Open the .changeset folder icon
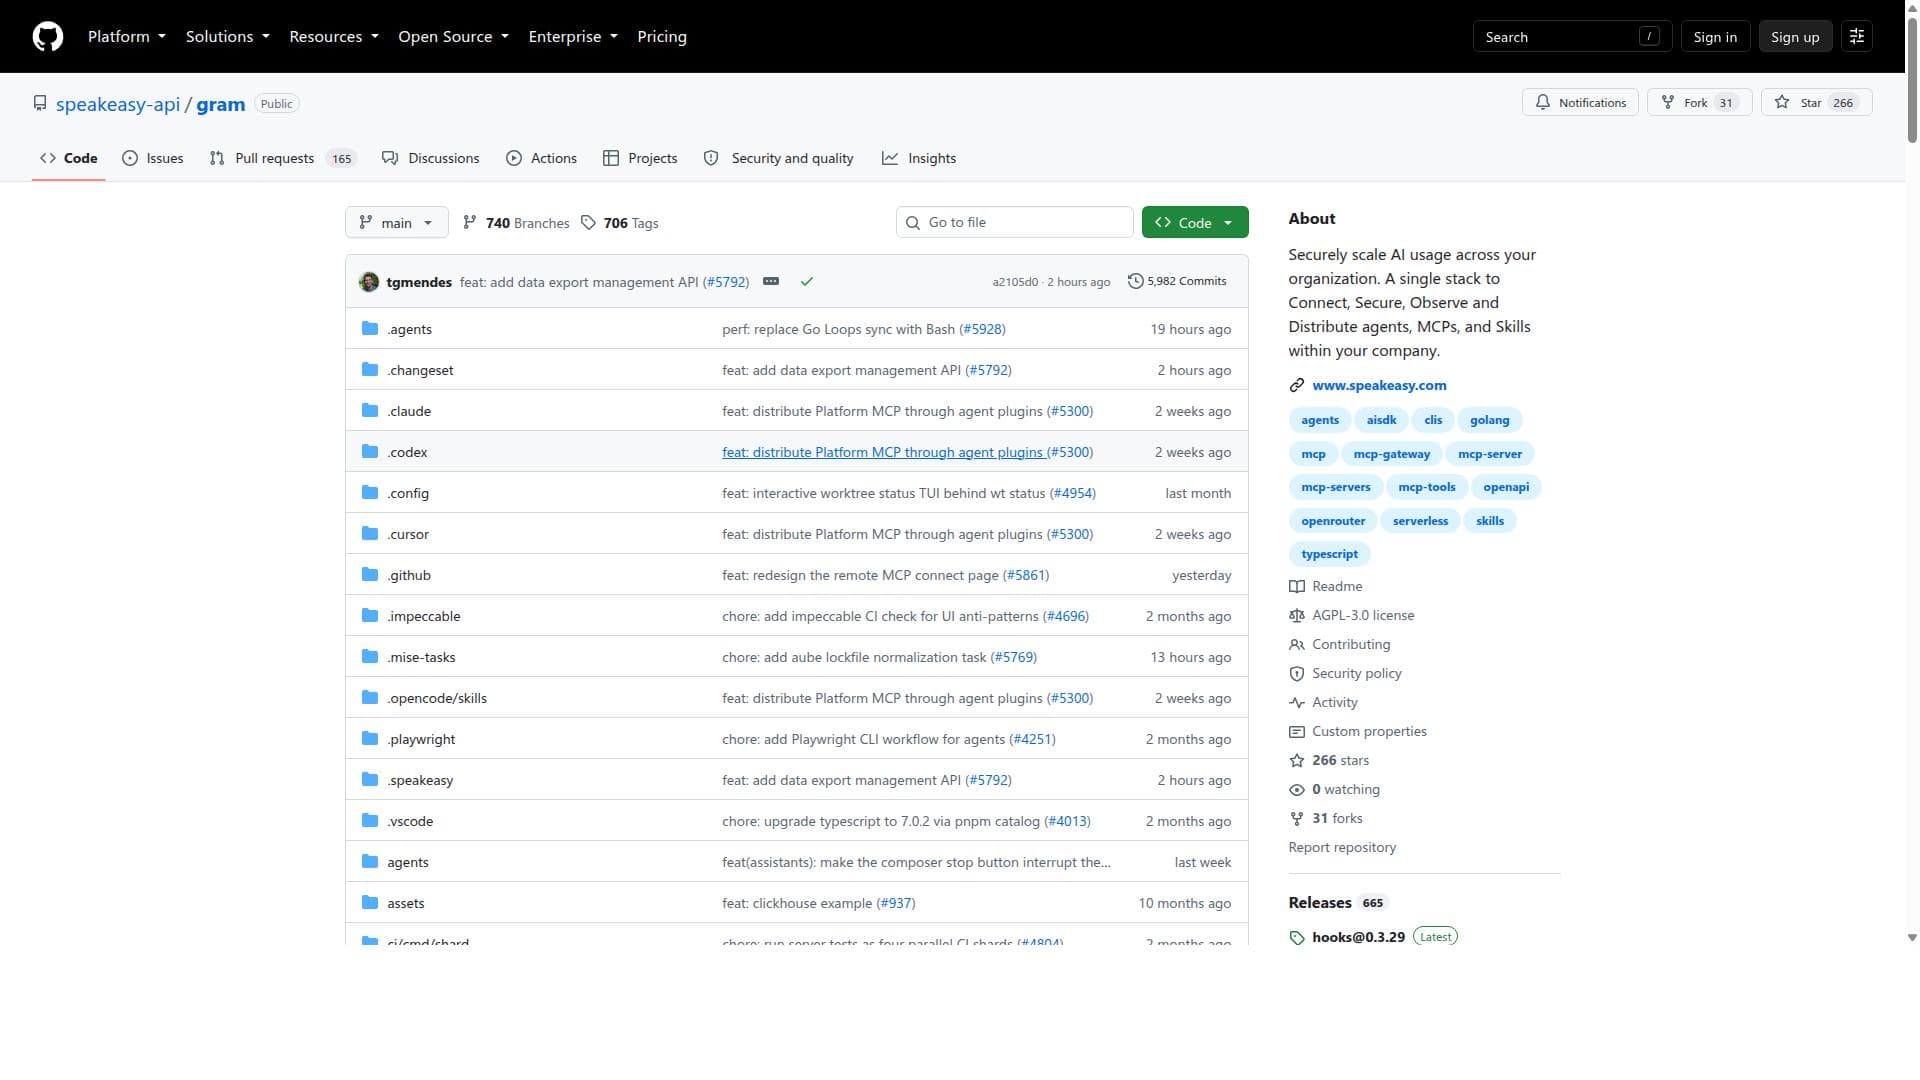The image size is (1920, 1080). tap(370, 370)
